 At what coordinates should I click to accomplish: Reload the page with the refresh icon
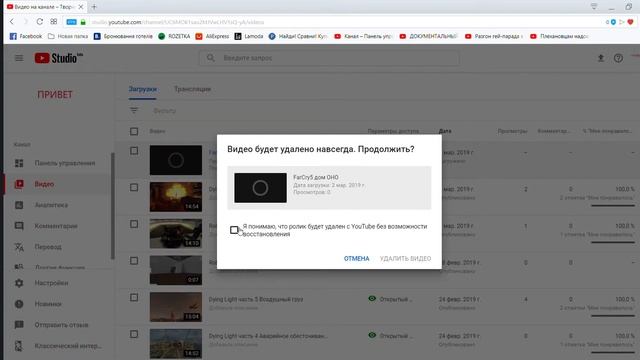40,22
